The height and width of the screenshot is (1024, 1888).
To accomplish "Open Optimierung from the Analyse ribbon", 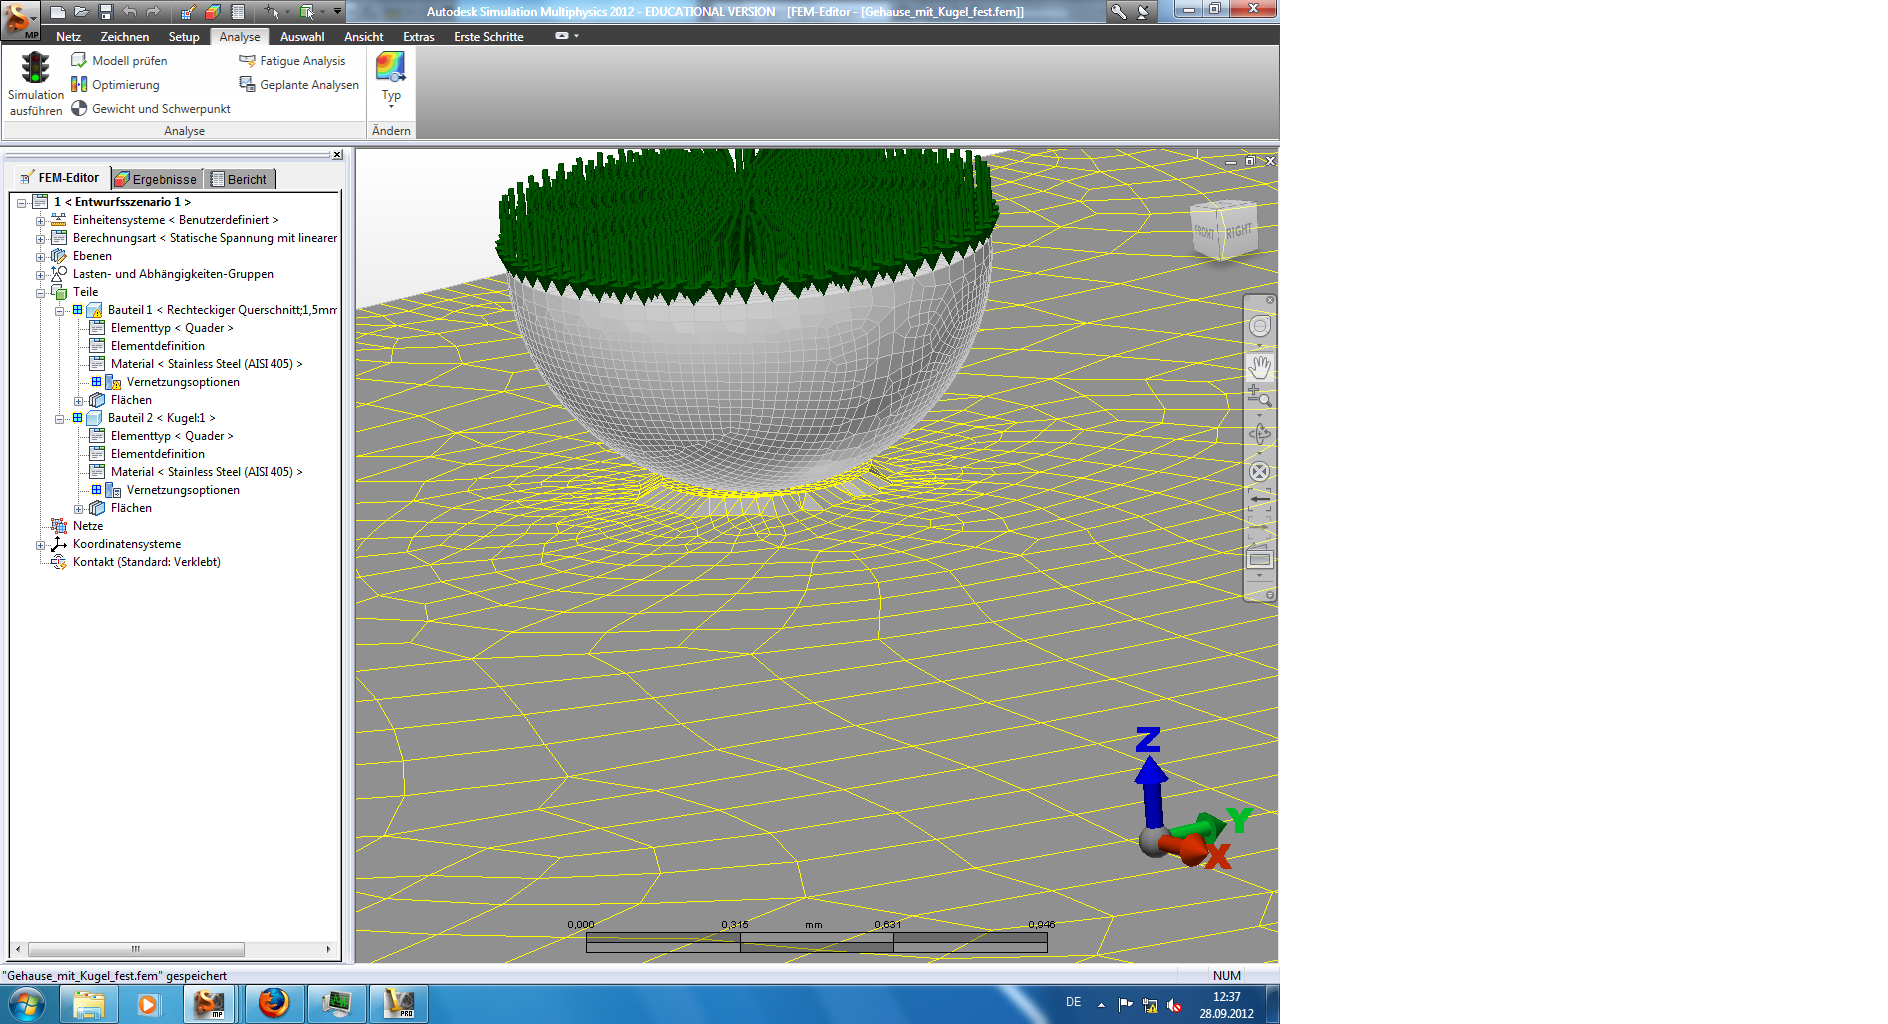I will click(x=115, y=85).
